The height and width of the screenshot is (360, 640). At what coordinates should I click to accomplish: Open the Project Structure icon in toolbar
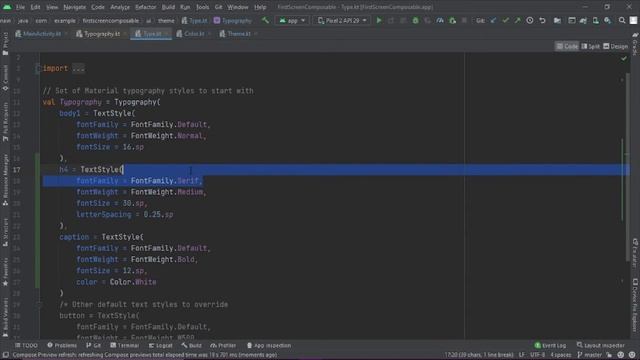click(557, 20)
